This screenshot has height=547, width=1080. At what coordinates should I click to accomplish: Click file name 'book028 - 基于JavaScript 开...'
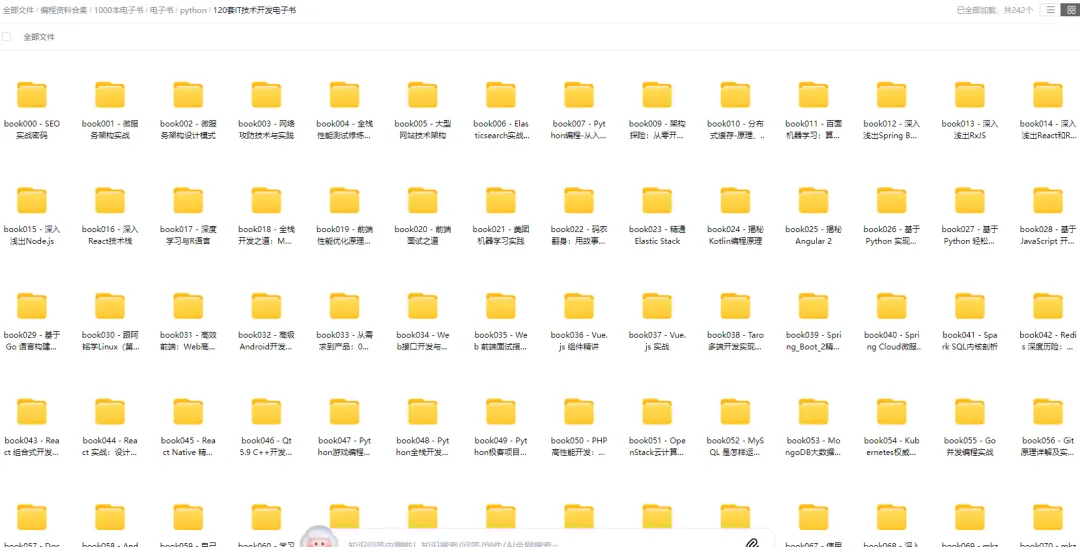coord(1048,235)
